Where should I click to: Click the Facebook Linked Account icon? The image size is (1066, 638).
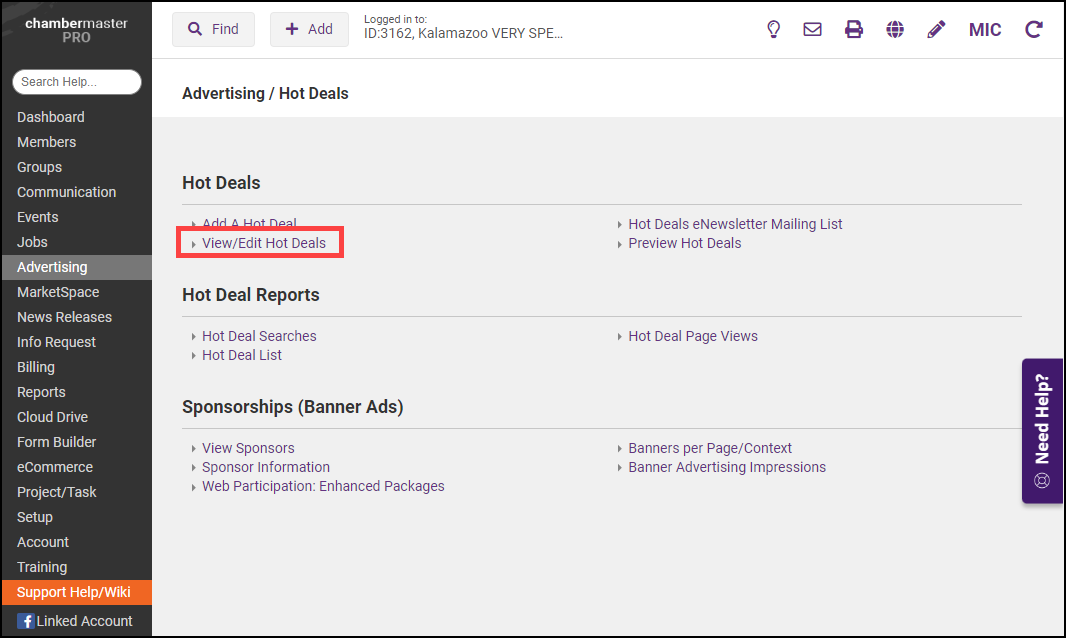pyautogui.click(x=26, y=621)
